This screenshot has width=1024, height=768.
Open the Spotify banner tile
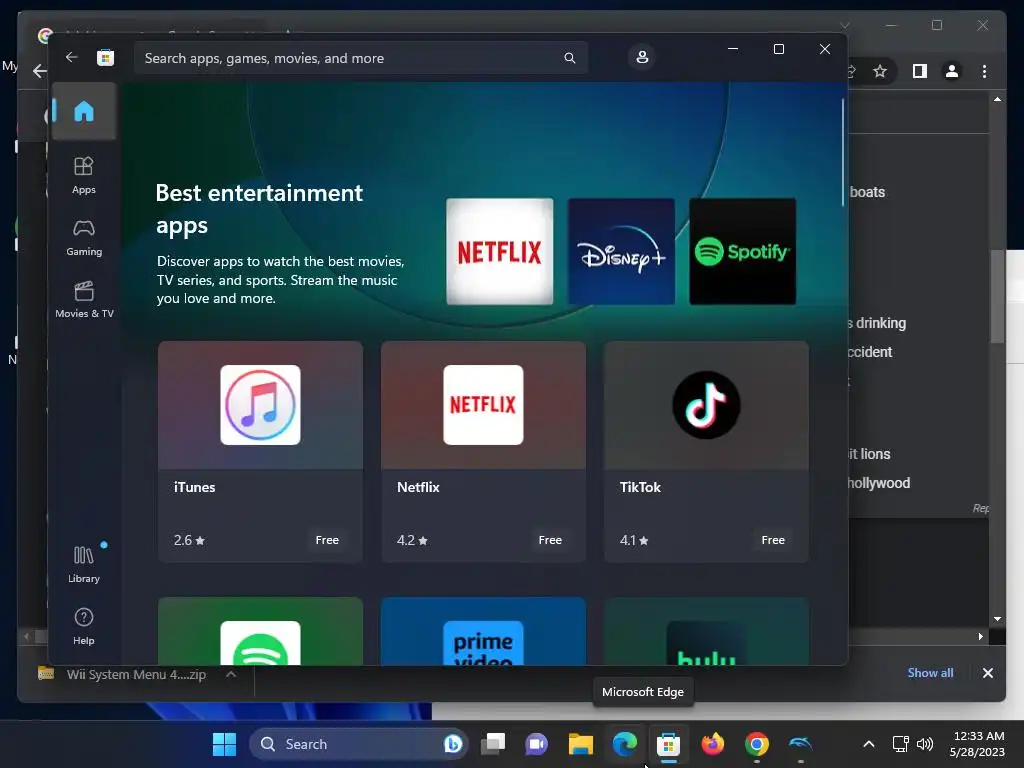click(x=743, y=251)
